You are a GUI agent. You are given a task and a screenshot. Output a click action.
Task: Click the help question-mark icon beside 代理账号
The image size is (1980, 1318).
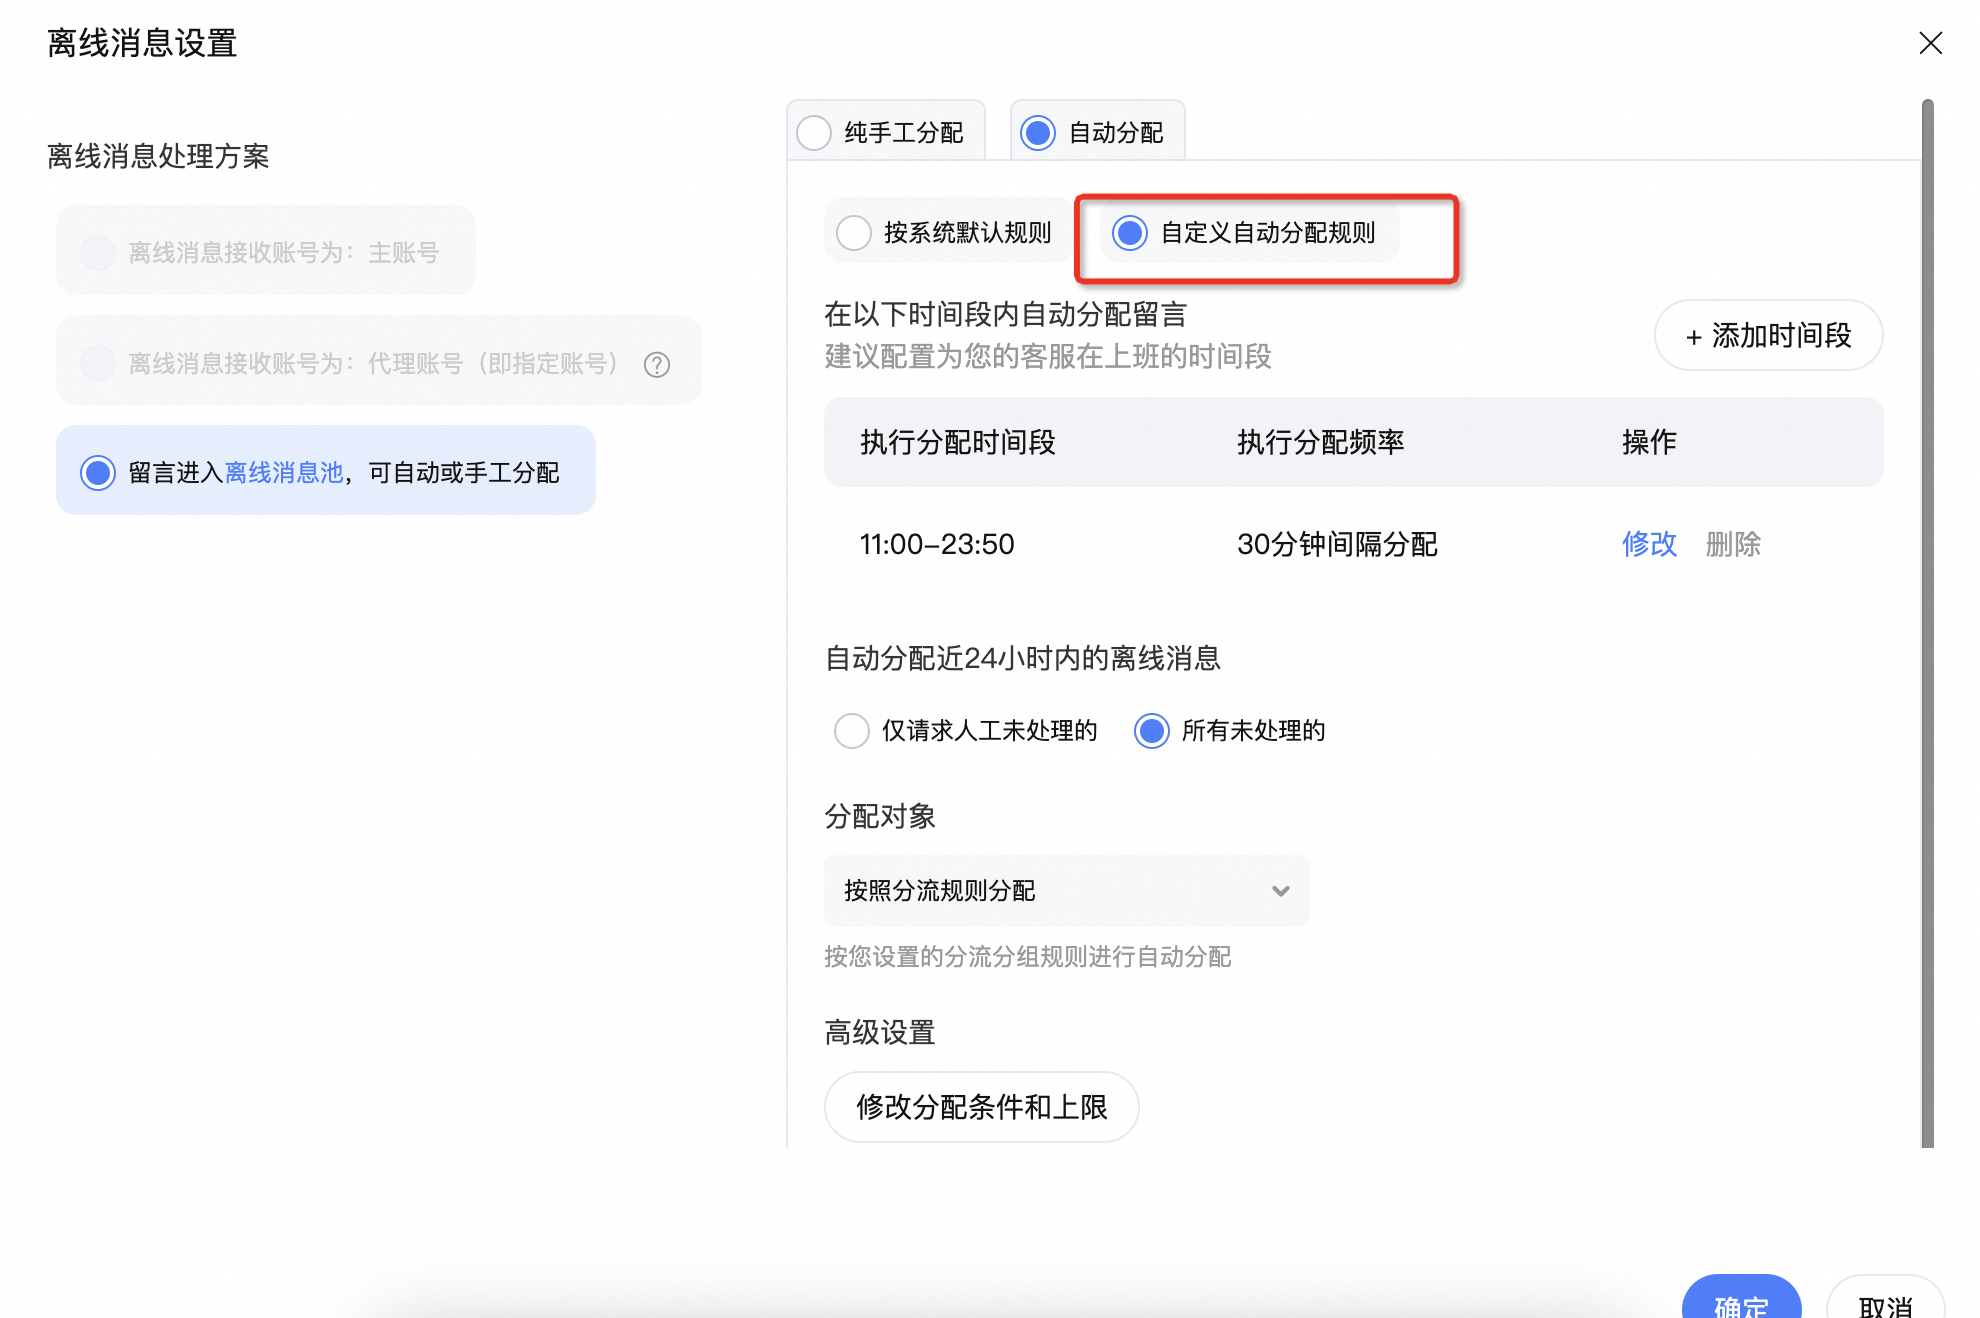(x=657, y=365)
